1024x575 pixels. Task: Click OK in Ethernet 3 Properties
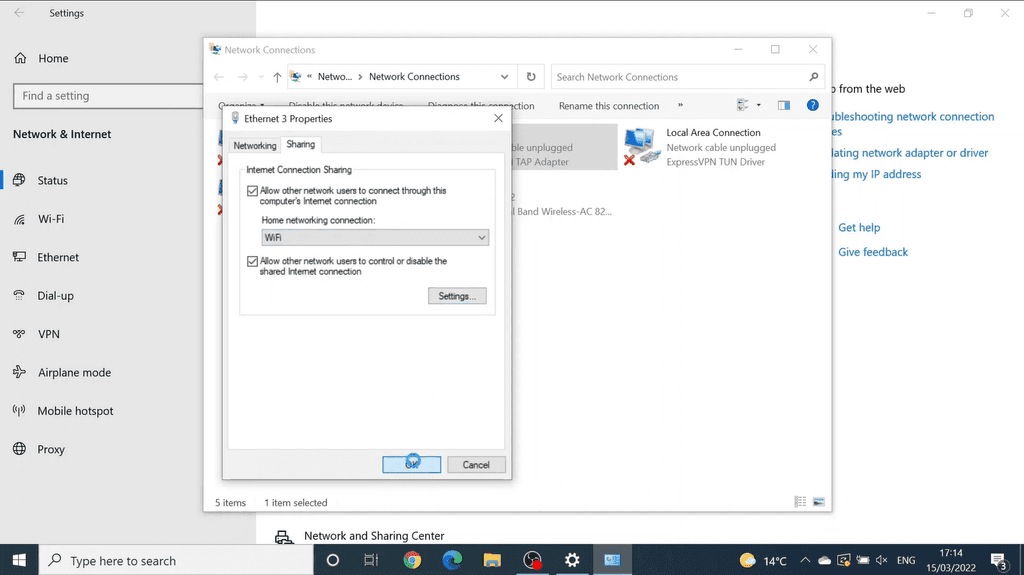[411, 465]
